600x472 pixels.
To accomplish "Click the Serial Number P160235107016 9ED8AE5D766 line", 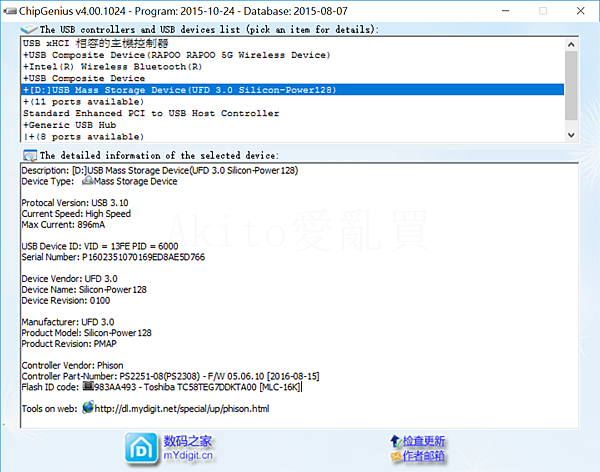I will pyautogui.click(x=113, y=257).
